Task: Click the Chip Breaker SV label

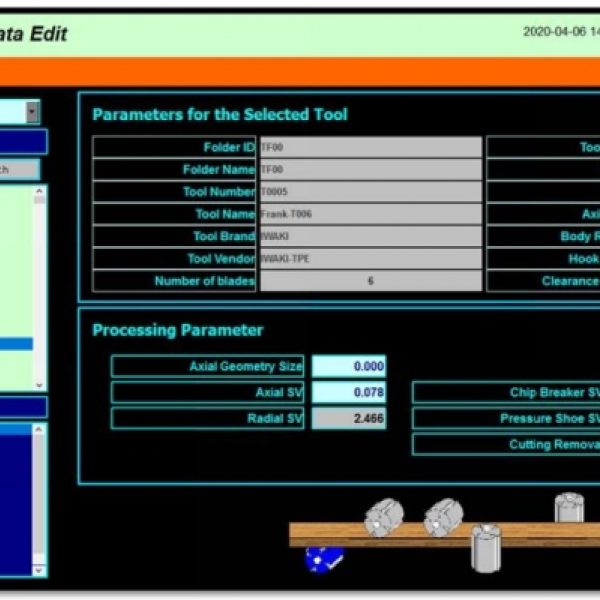Action: 506,393
